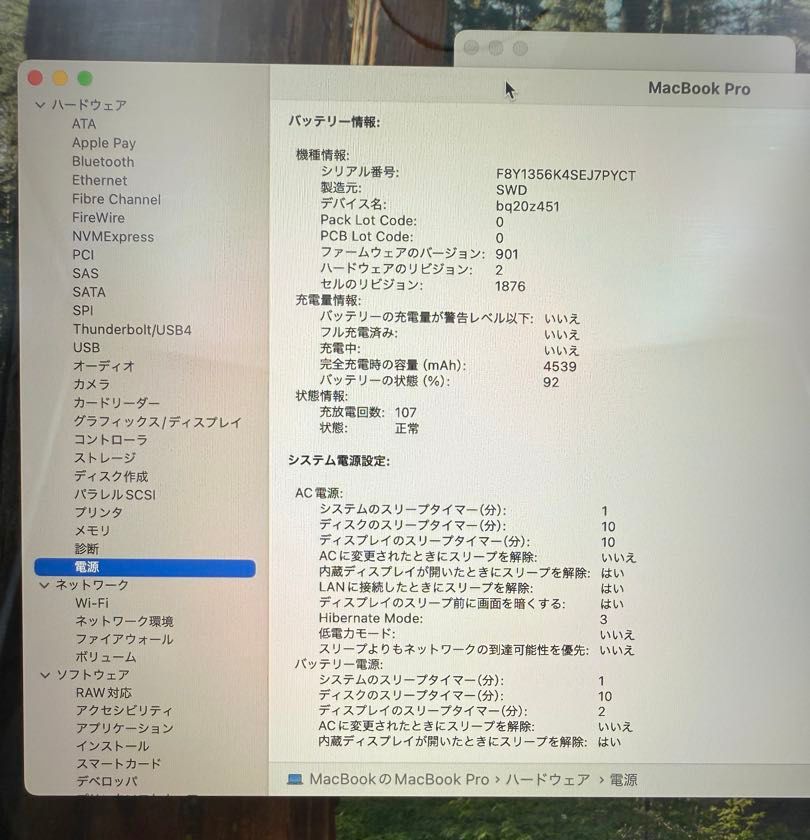Collapse the ネットワーク section chevron
Screen dimensions: 810x840
click(x=44, y=585)
